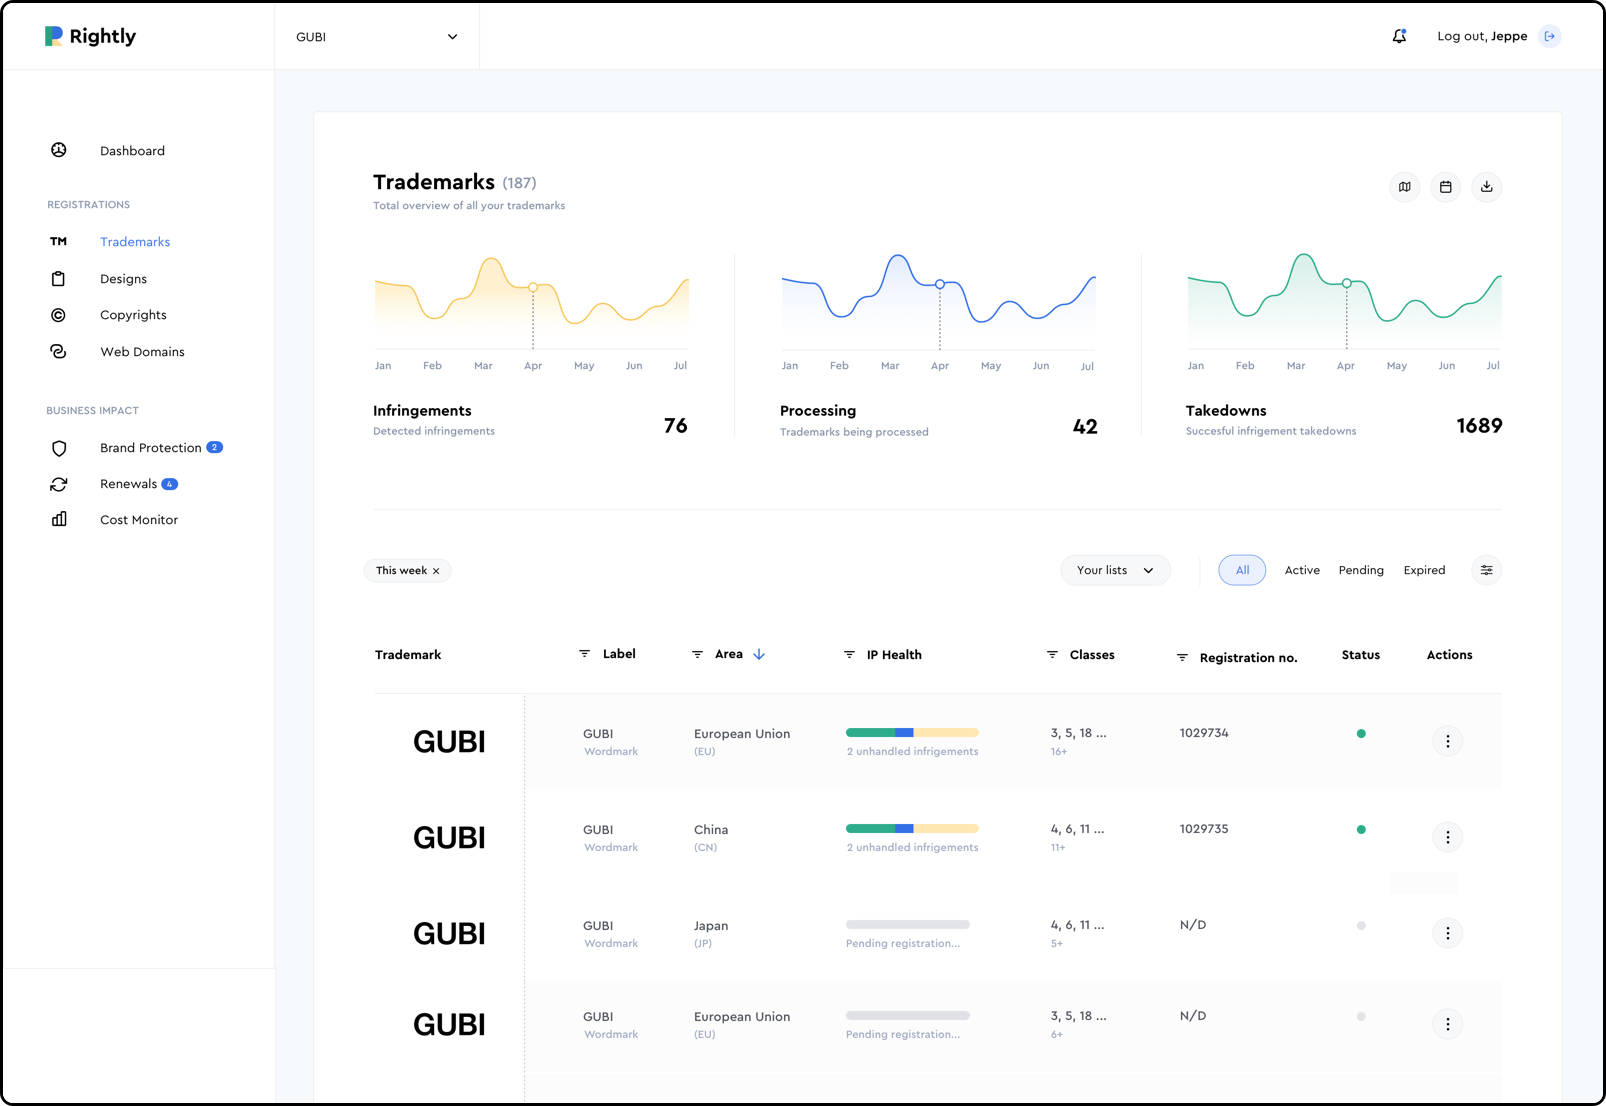This screenshot has width=1606, height=1106.
Task: Click the Takedowns count 1689
Action: [x=1479, y=426]
